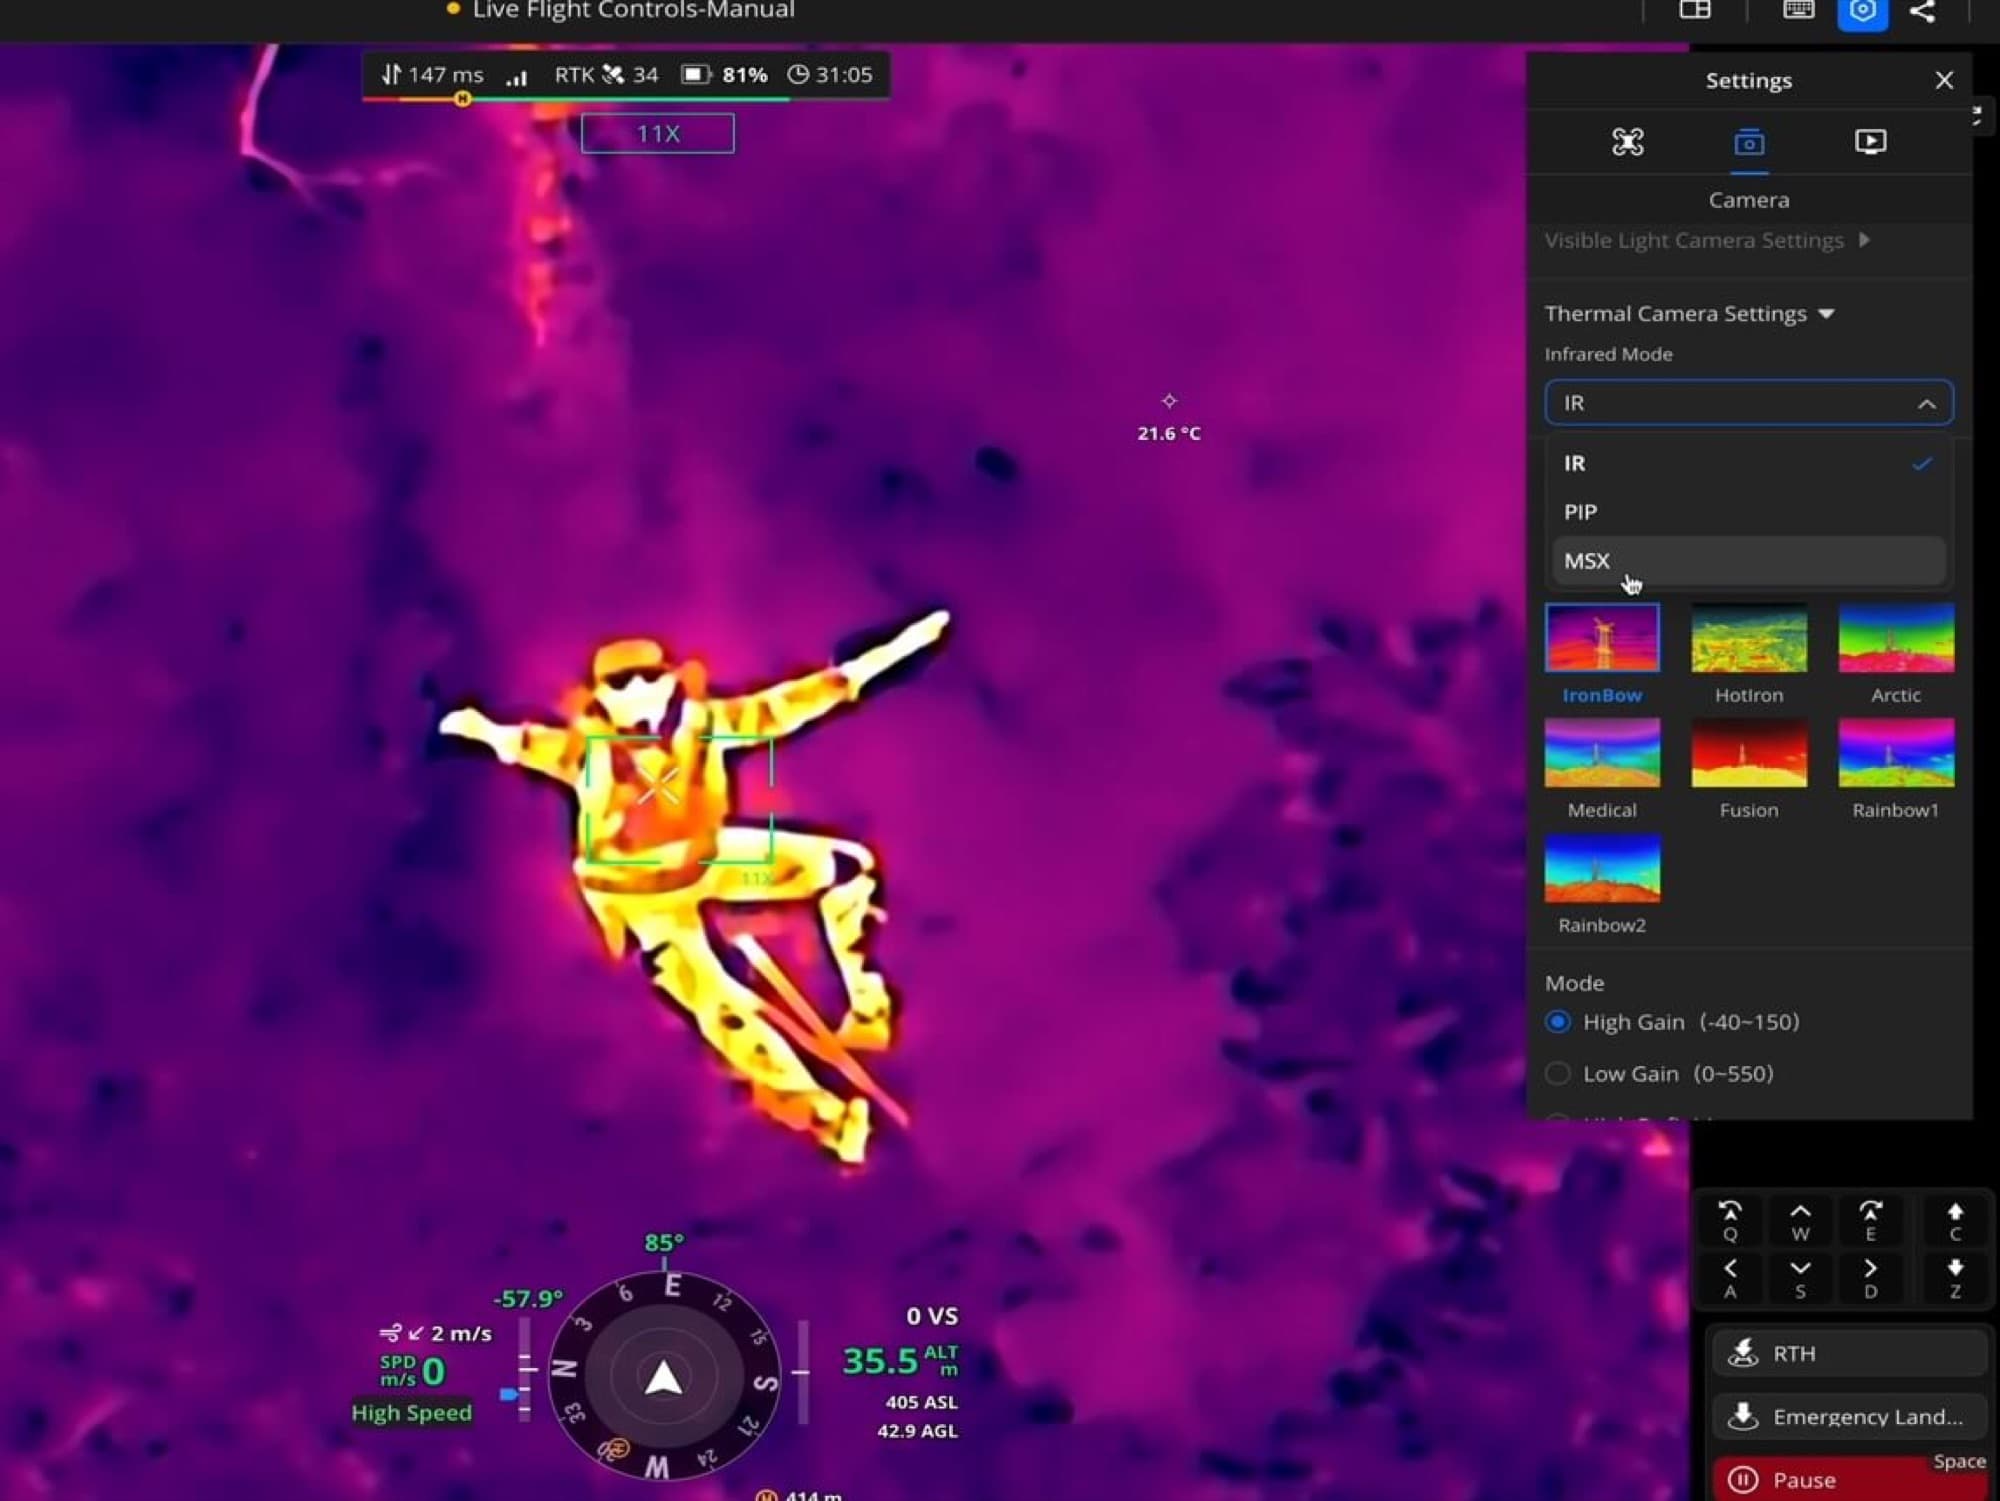Click the compass heading dial
The width and height of the screenshot is (2000, 1501).
click(x=663, y=1377)
